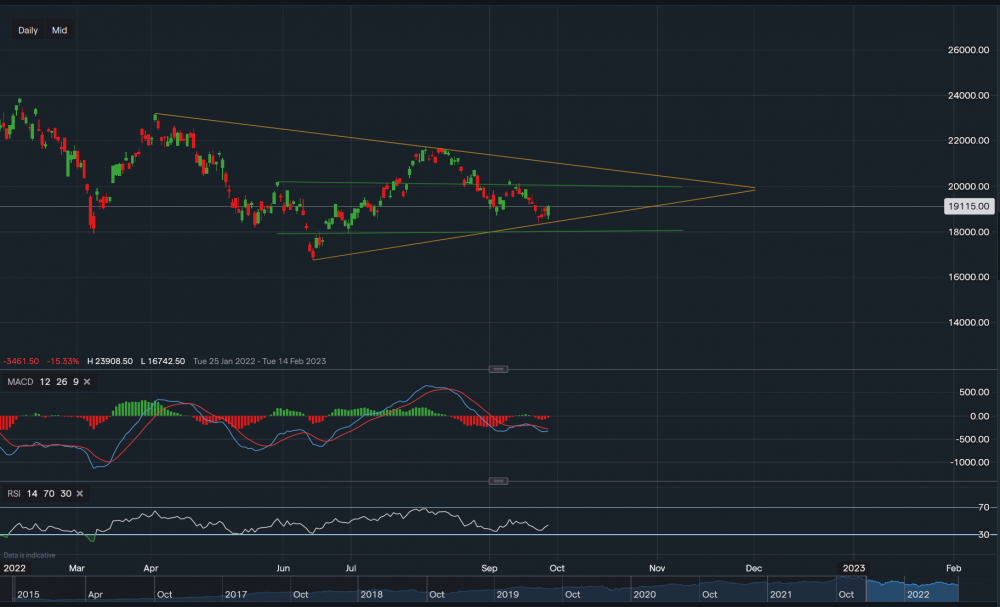
Task: Click resize handle above the RSI panel
Action: tap(497, 481)
